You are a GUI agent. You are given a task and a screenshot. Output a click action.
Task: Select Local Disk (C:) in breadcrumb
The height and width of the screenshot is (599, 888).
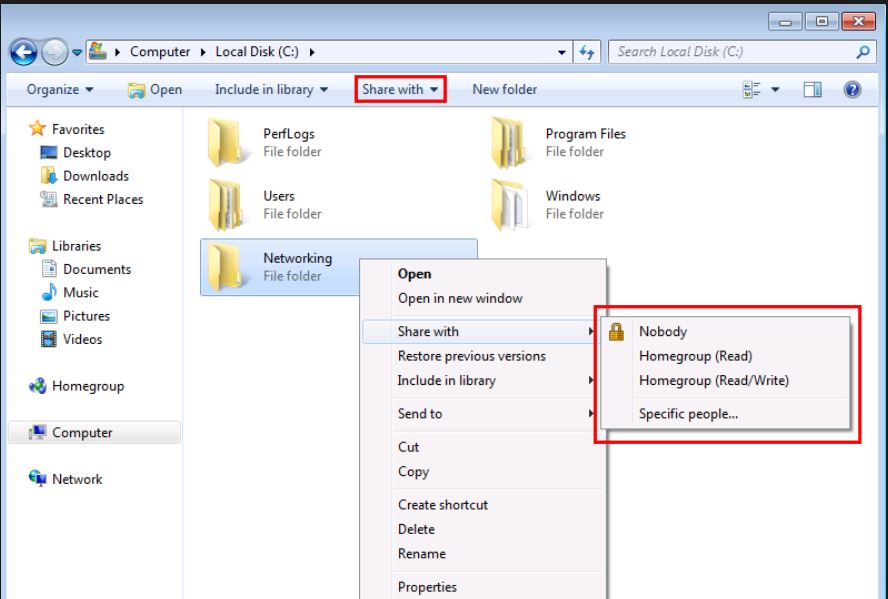(257, 52)
